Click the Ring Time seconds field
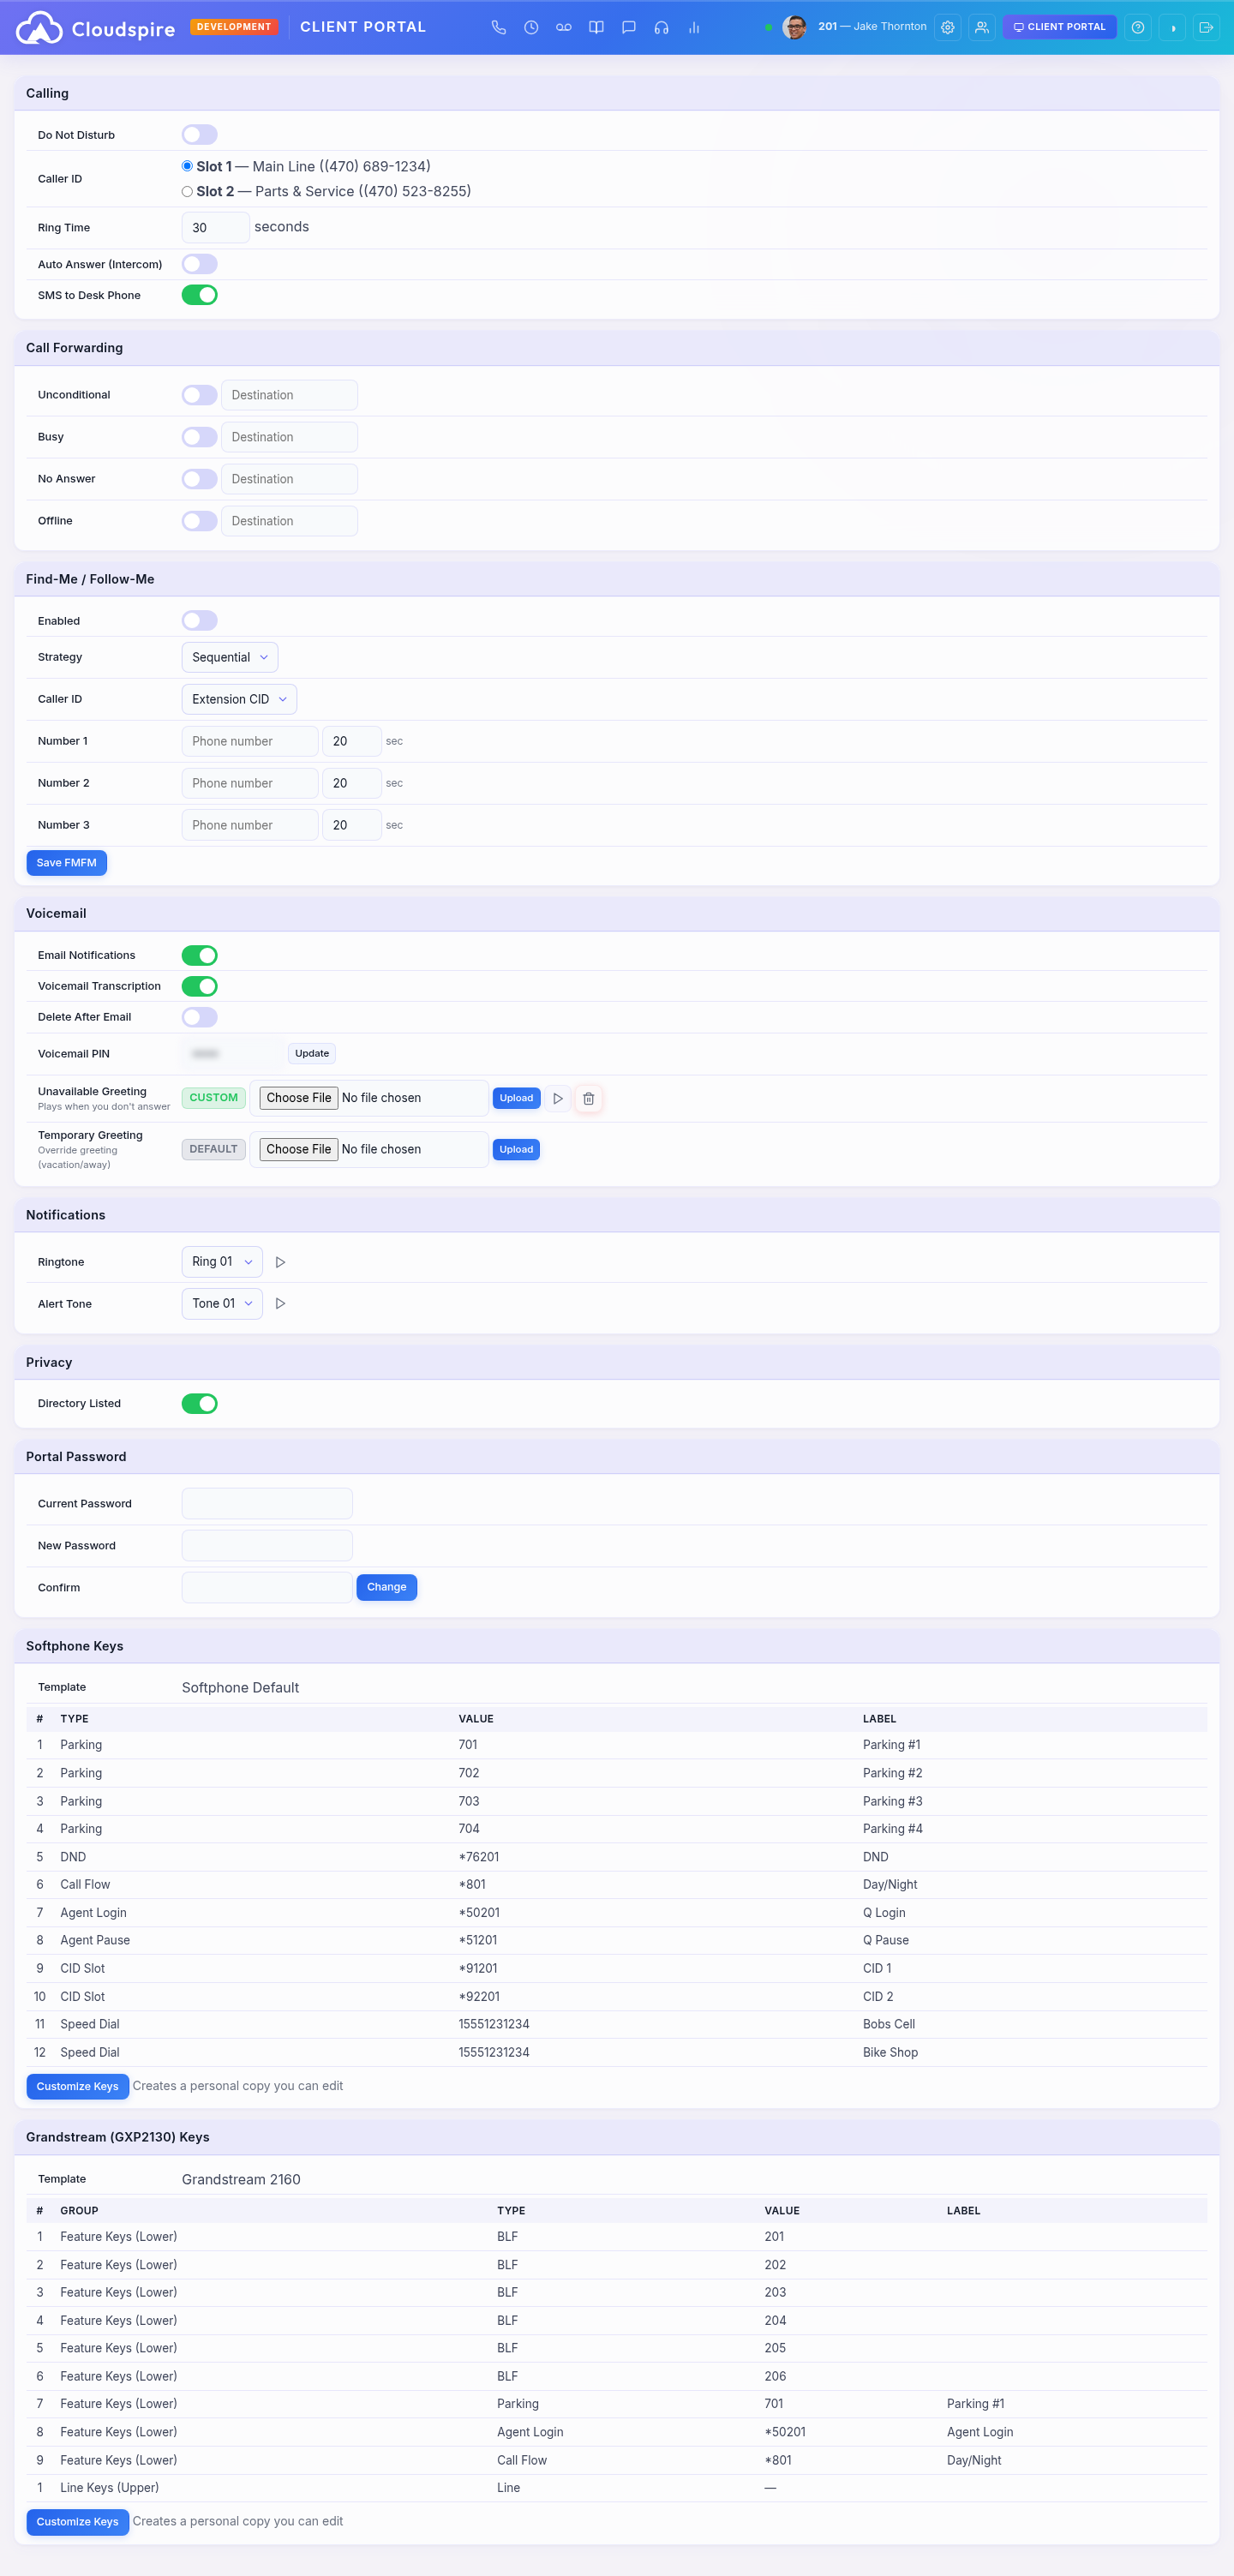 214,228
